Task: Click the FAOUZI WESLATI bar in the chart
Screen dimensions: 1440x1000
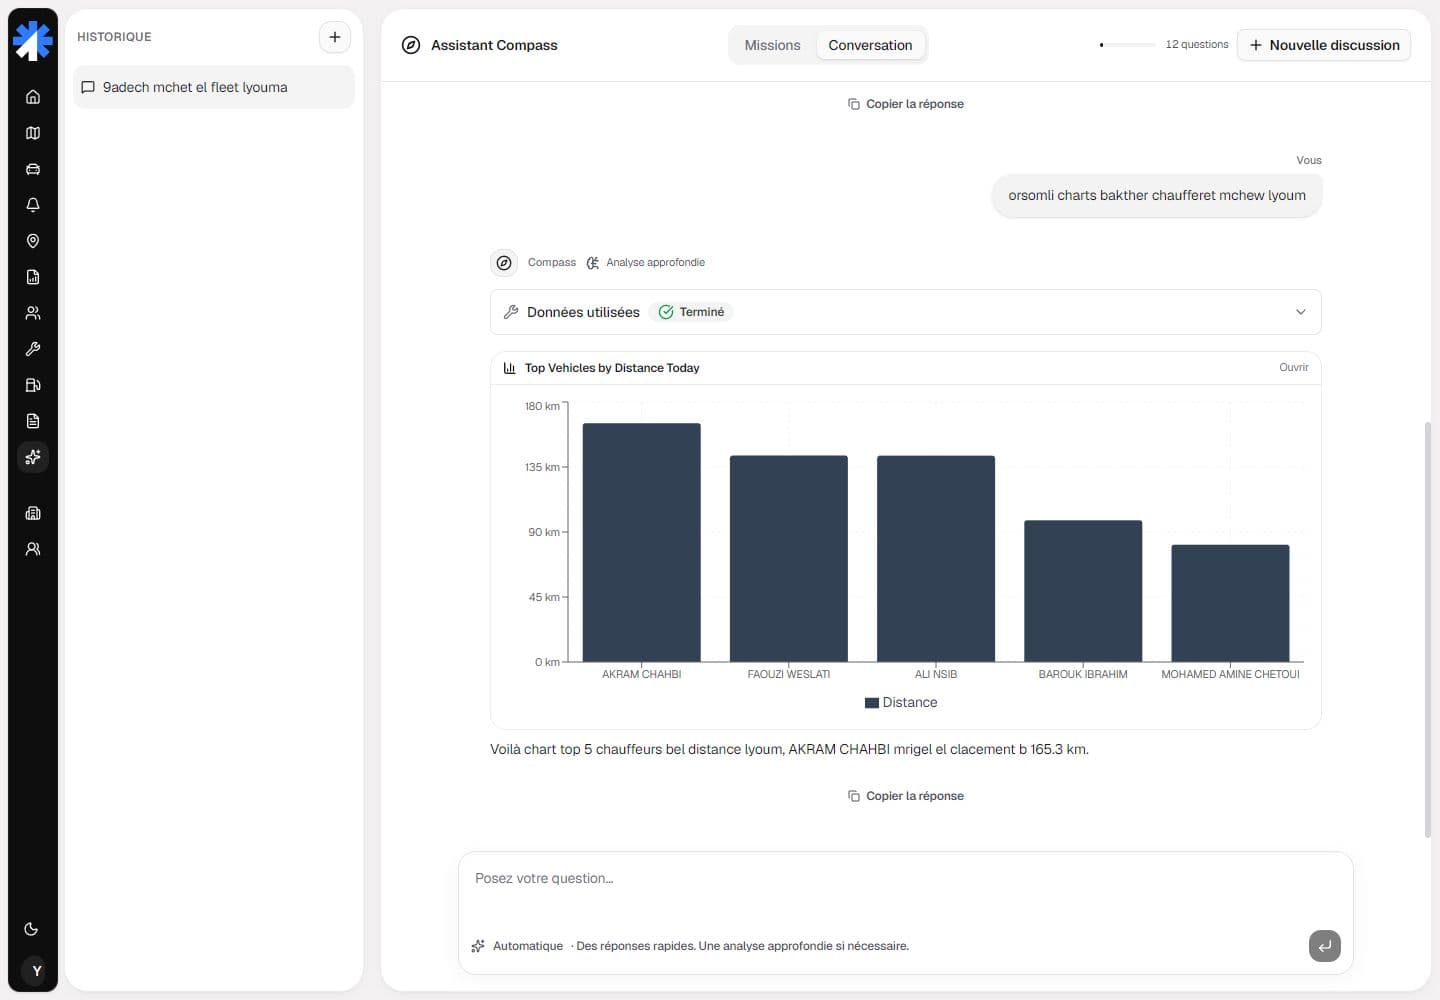Action: (x=789, y=559)
